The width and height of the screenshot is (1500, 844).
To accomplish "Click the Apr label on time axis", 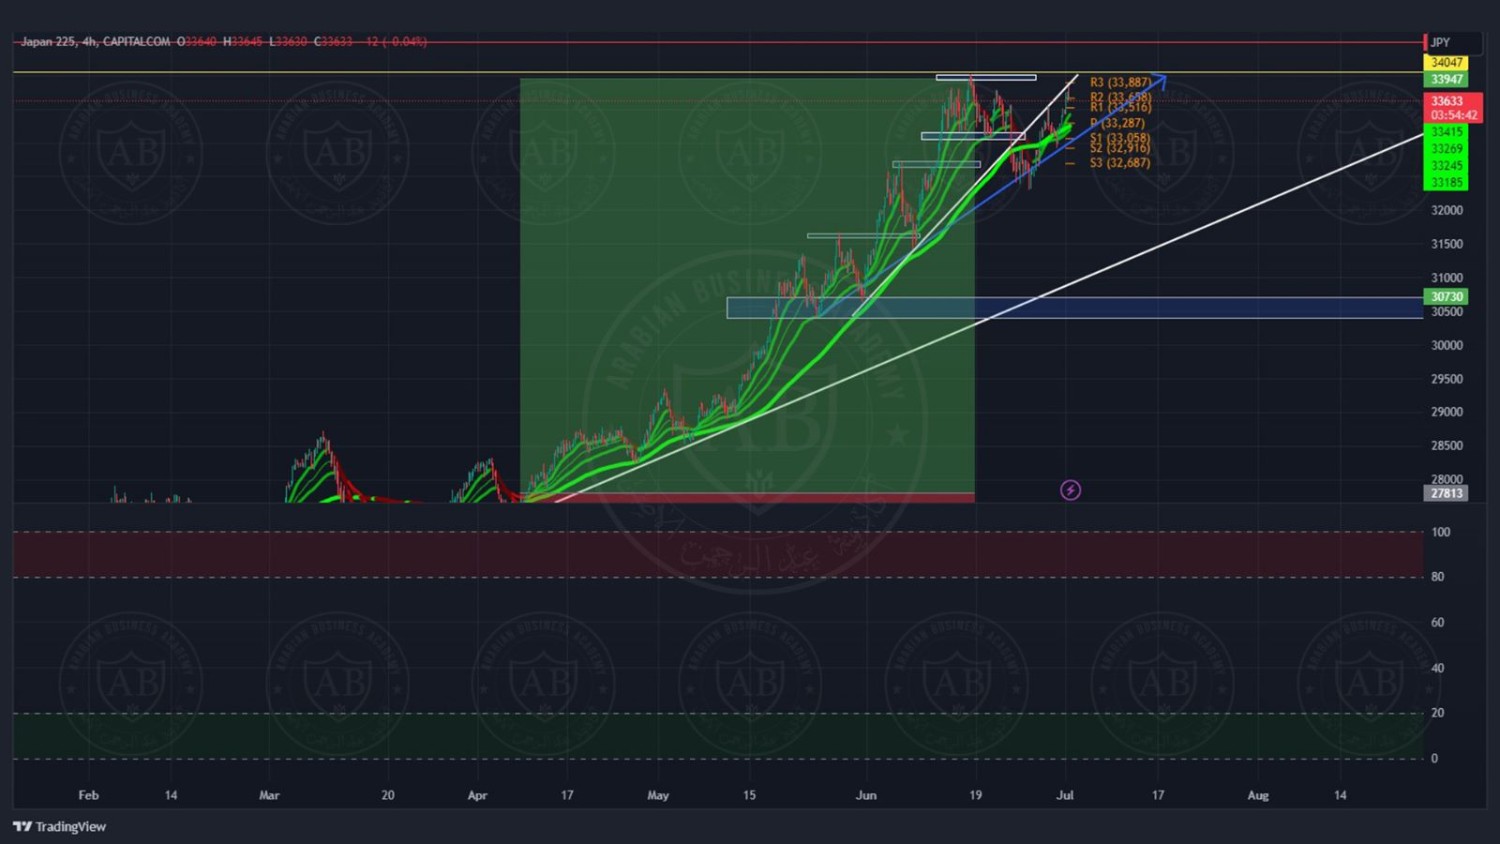I will [477, 796].
